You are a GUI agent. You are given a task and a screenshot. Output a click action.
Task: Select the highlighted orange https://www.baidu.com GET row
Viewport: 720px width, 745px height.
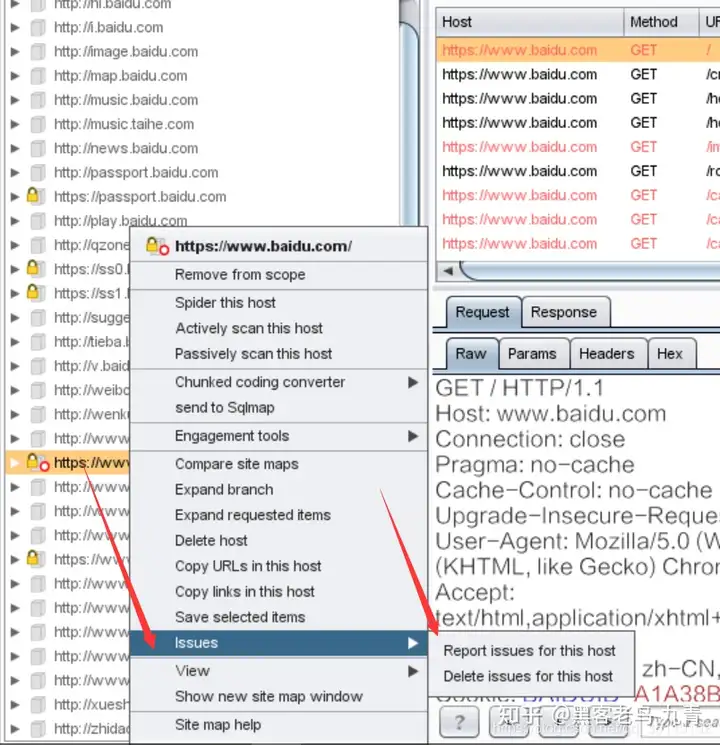pos(578,50)
